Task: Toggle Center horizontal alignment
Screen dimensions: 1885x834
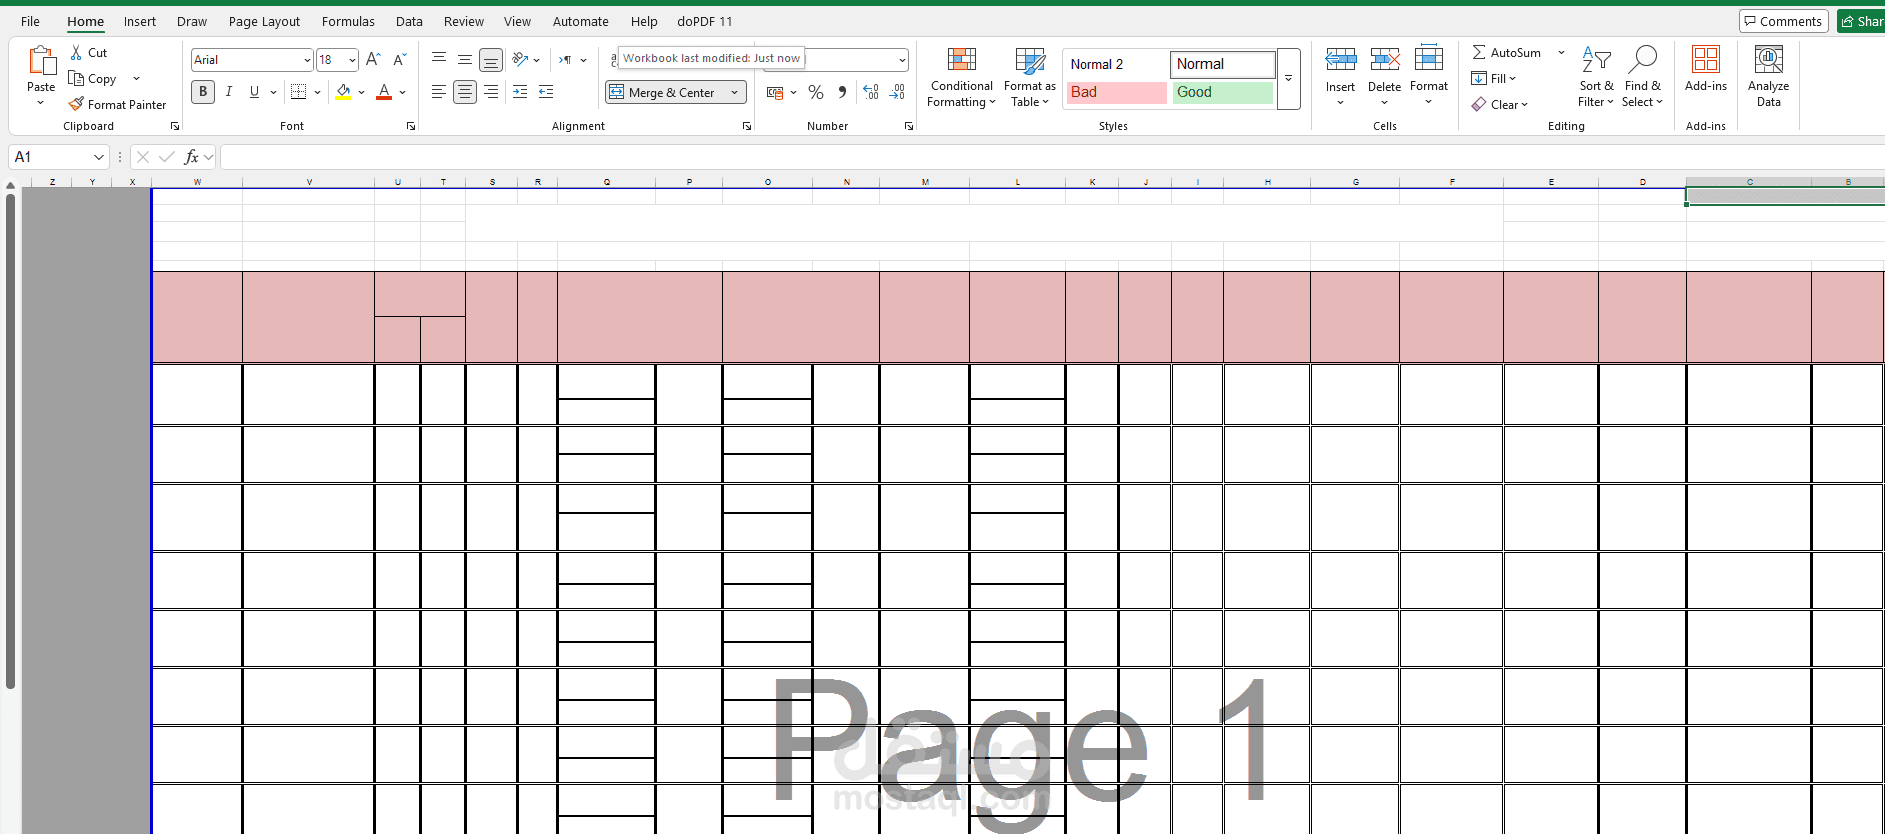Action: [x=465, y=92]
